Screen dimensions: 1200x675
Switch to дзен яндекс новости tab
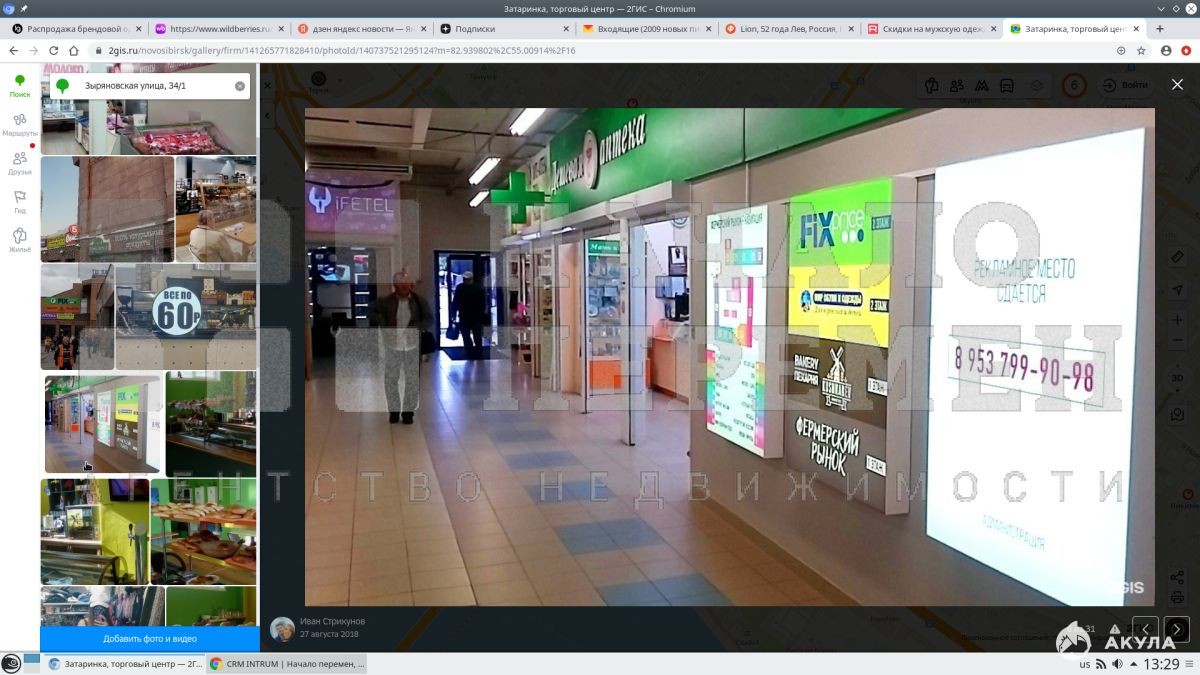coord(363,29)
